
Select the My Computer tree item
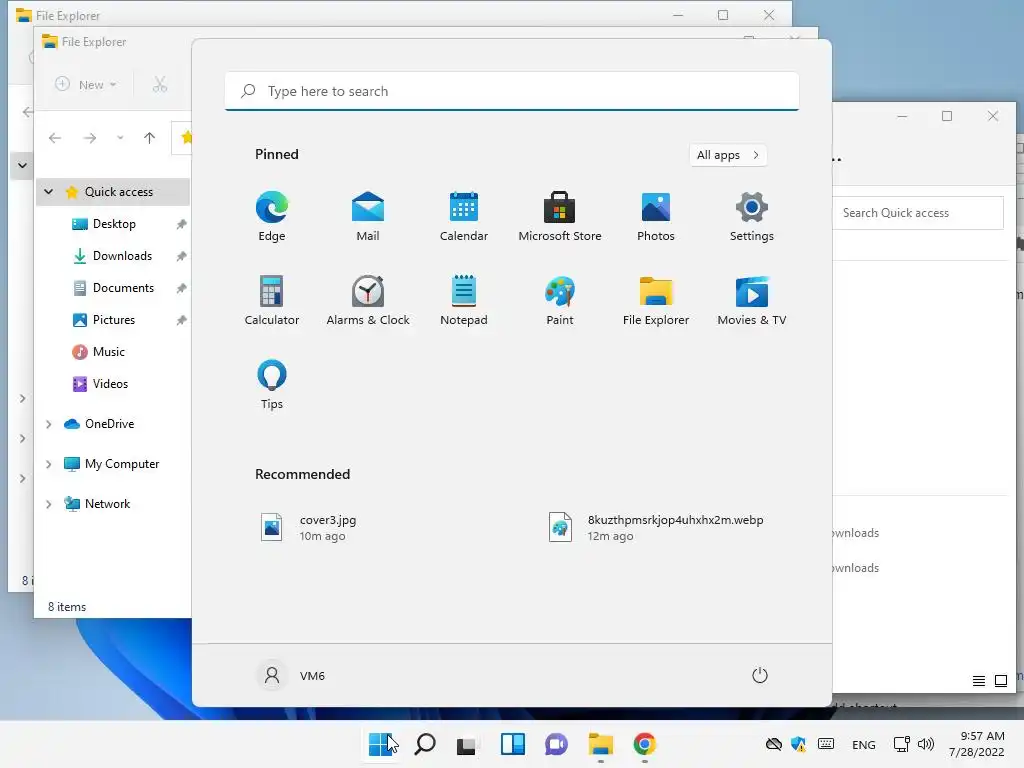111,464
